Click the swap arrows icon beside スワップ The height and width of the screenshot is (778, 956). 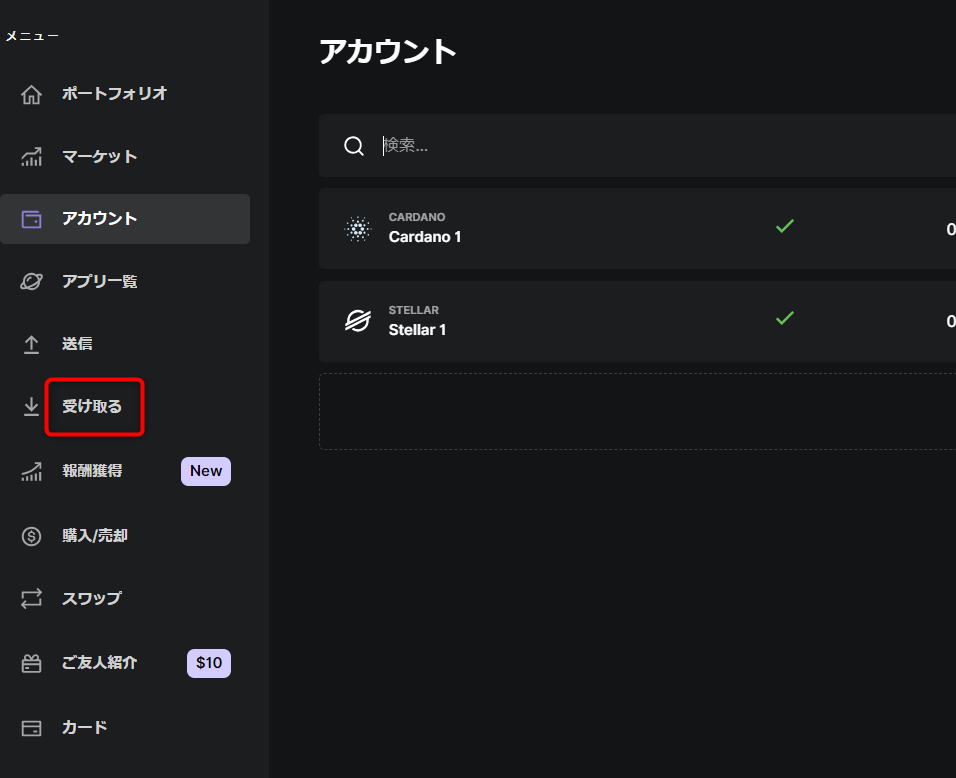(31, 598)
